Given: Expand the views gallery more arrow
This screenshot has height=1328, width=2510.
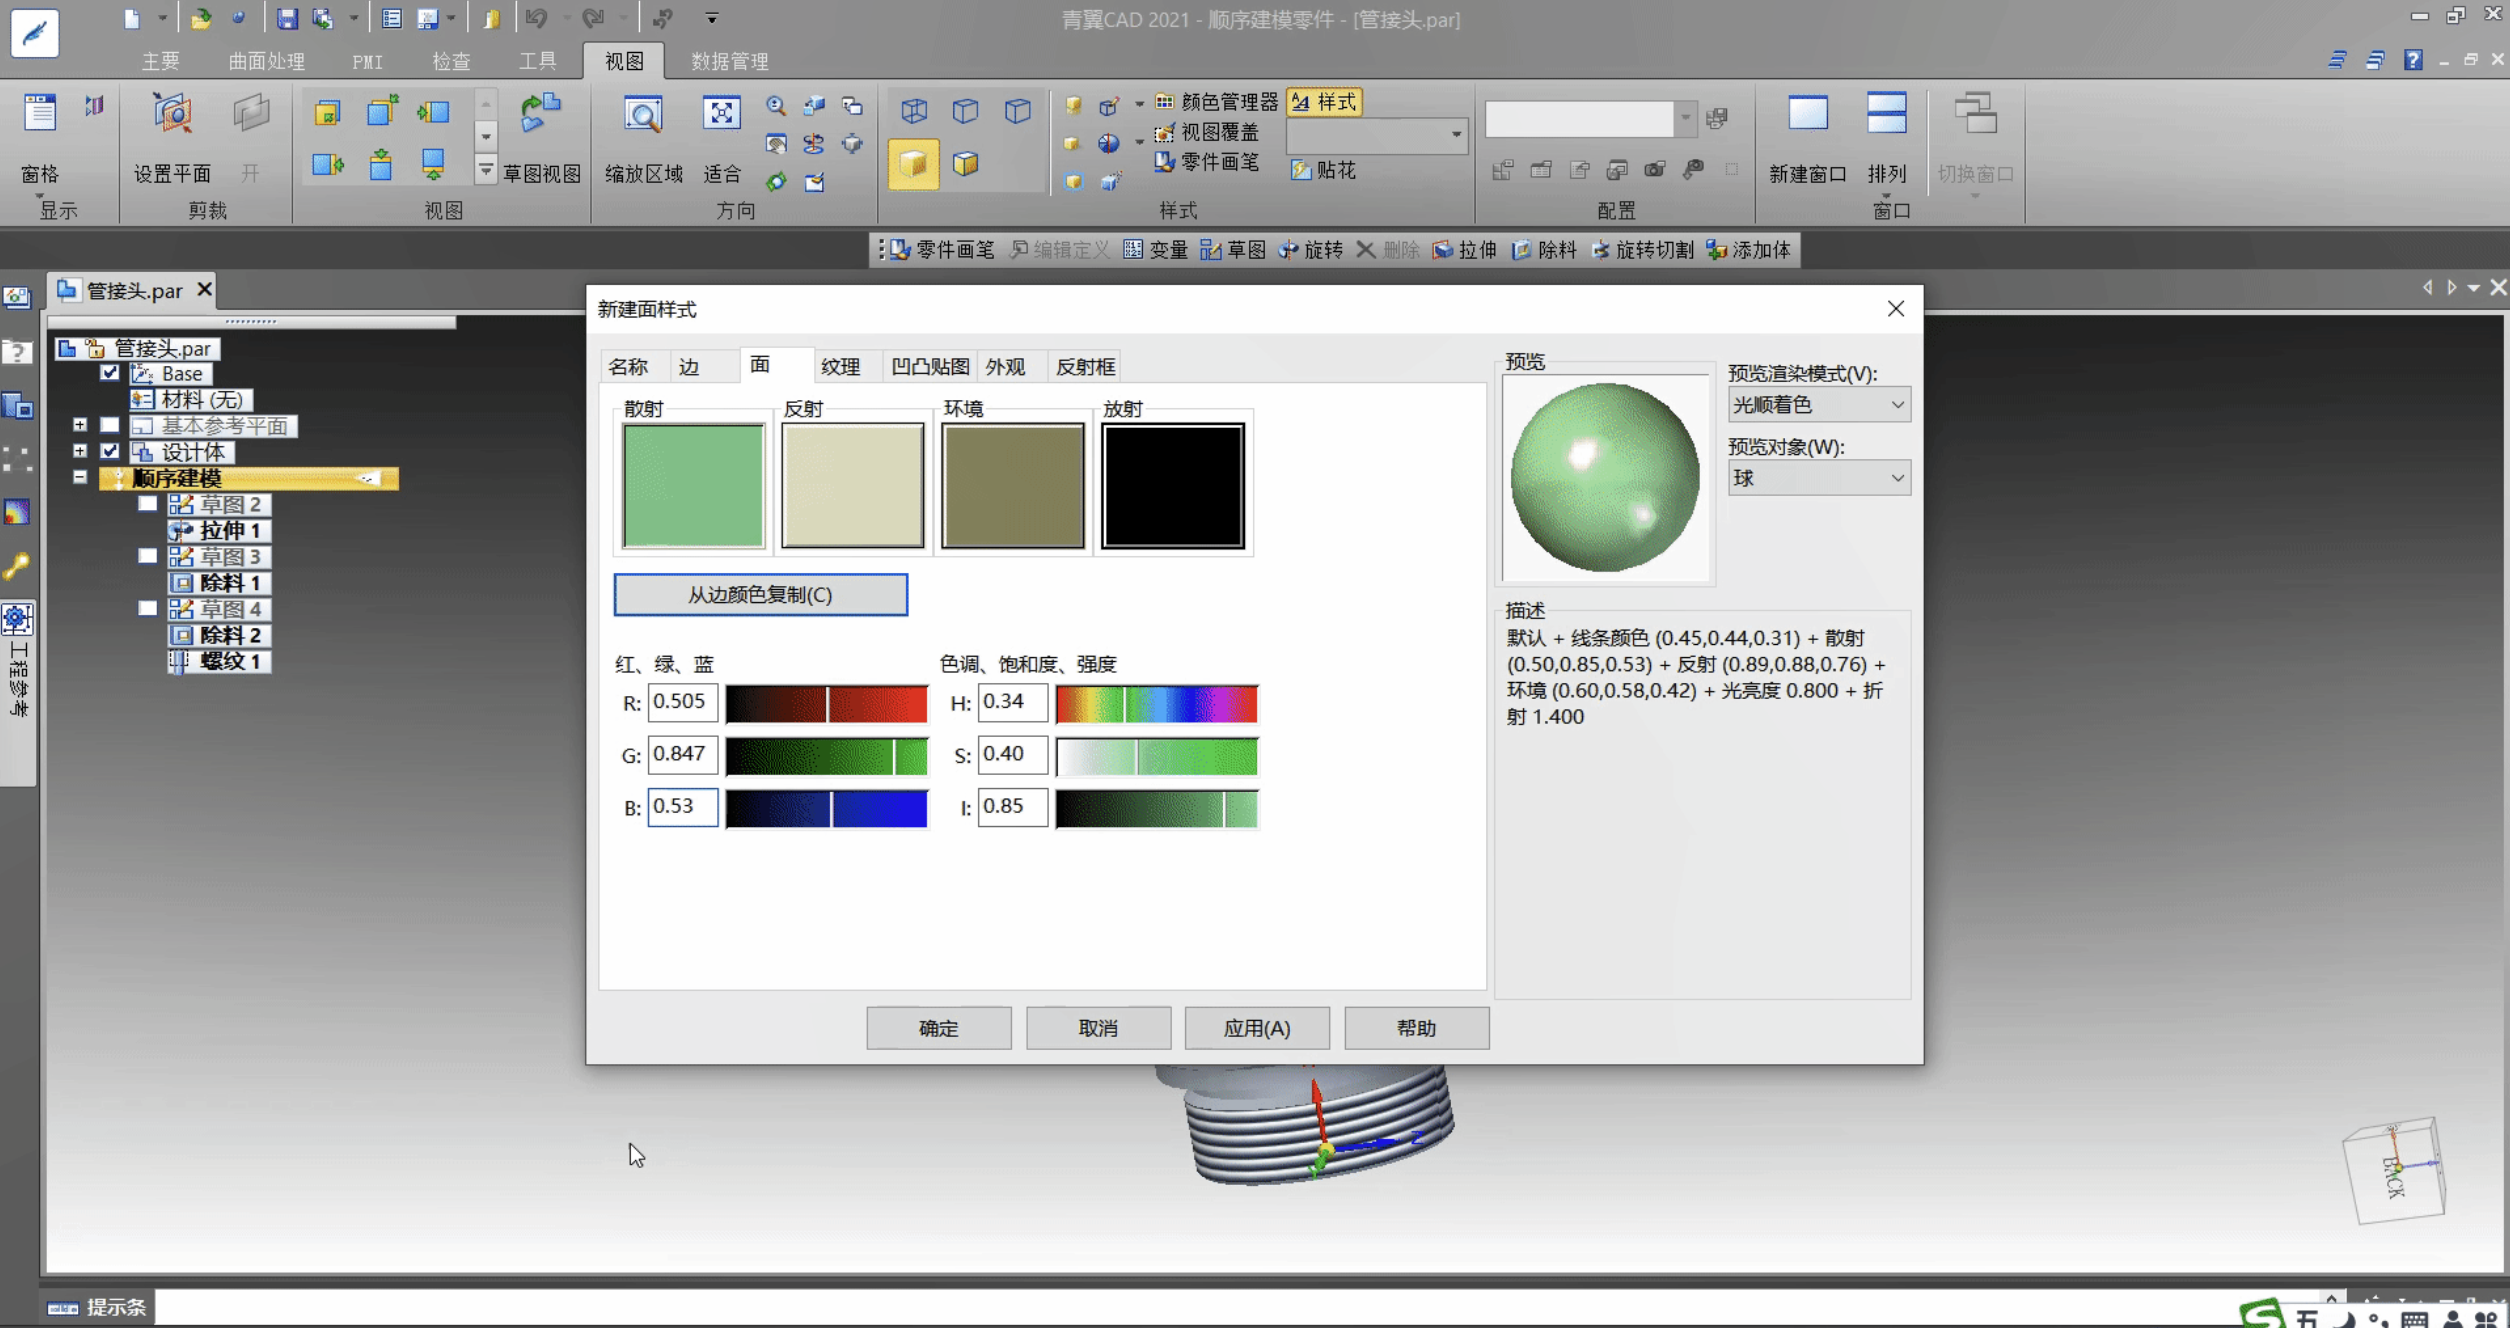Looking at the screenshot, I should point(485,170).
